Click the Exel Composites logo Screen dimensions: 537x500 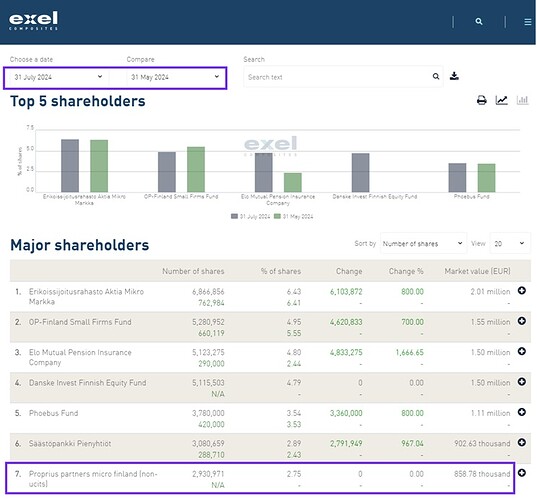click(x=33, y=21)
